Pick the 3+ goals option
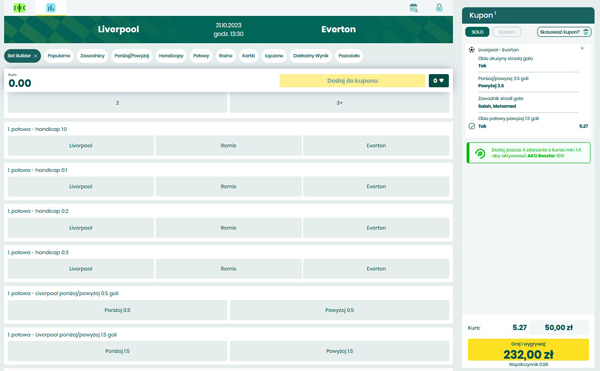 pos(339,103)
